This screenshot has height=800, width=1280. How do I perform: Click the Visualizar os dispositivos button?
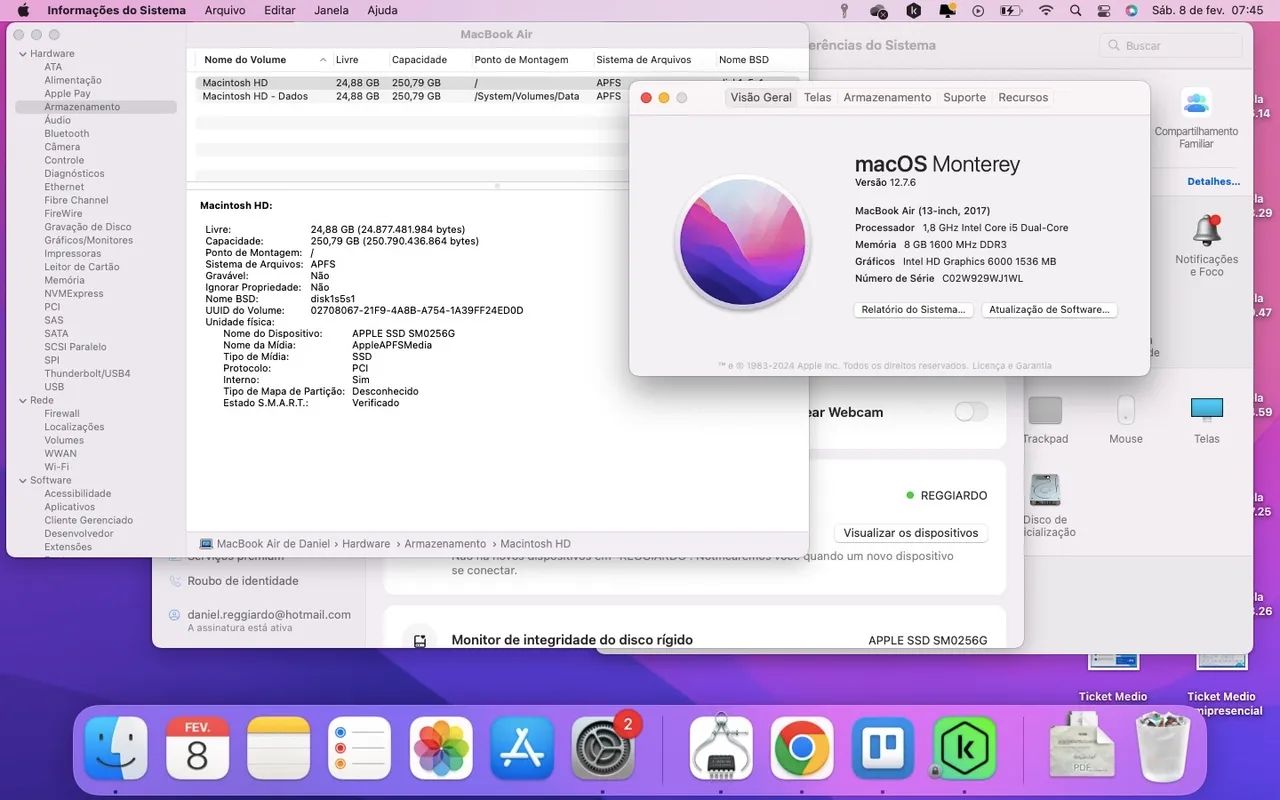pos(911,533)
